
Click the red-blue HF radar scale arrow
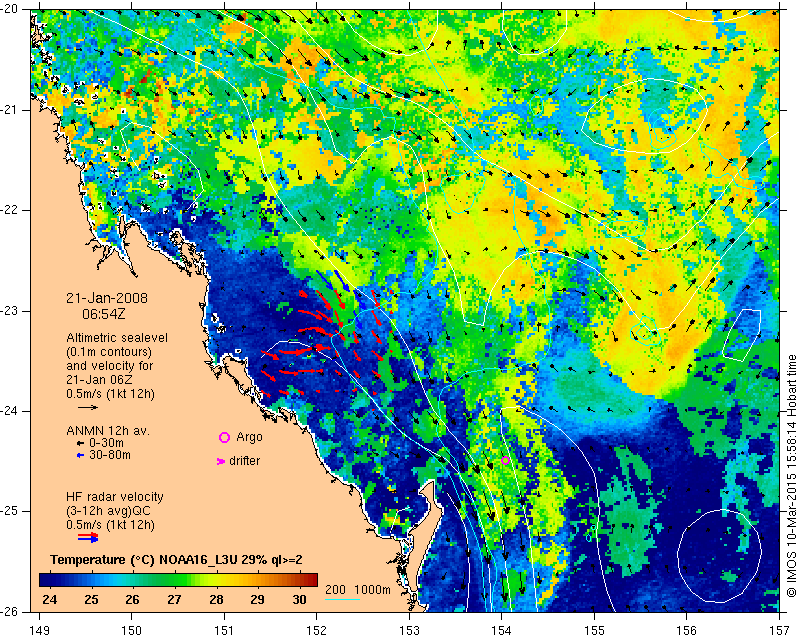88,537
